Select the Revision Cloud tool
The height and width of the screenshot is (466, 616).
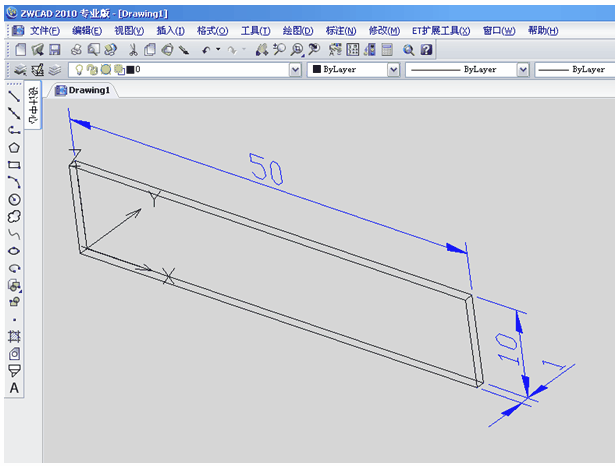pyautogui.click(x=14, y=216)
